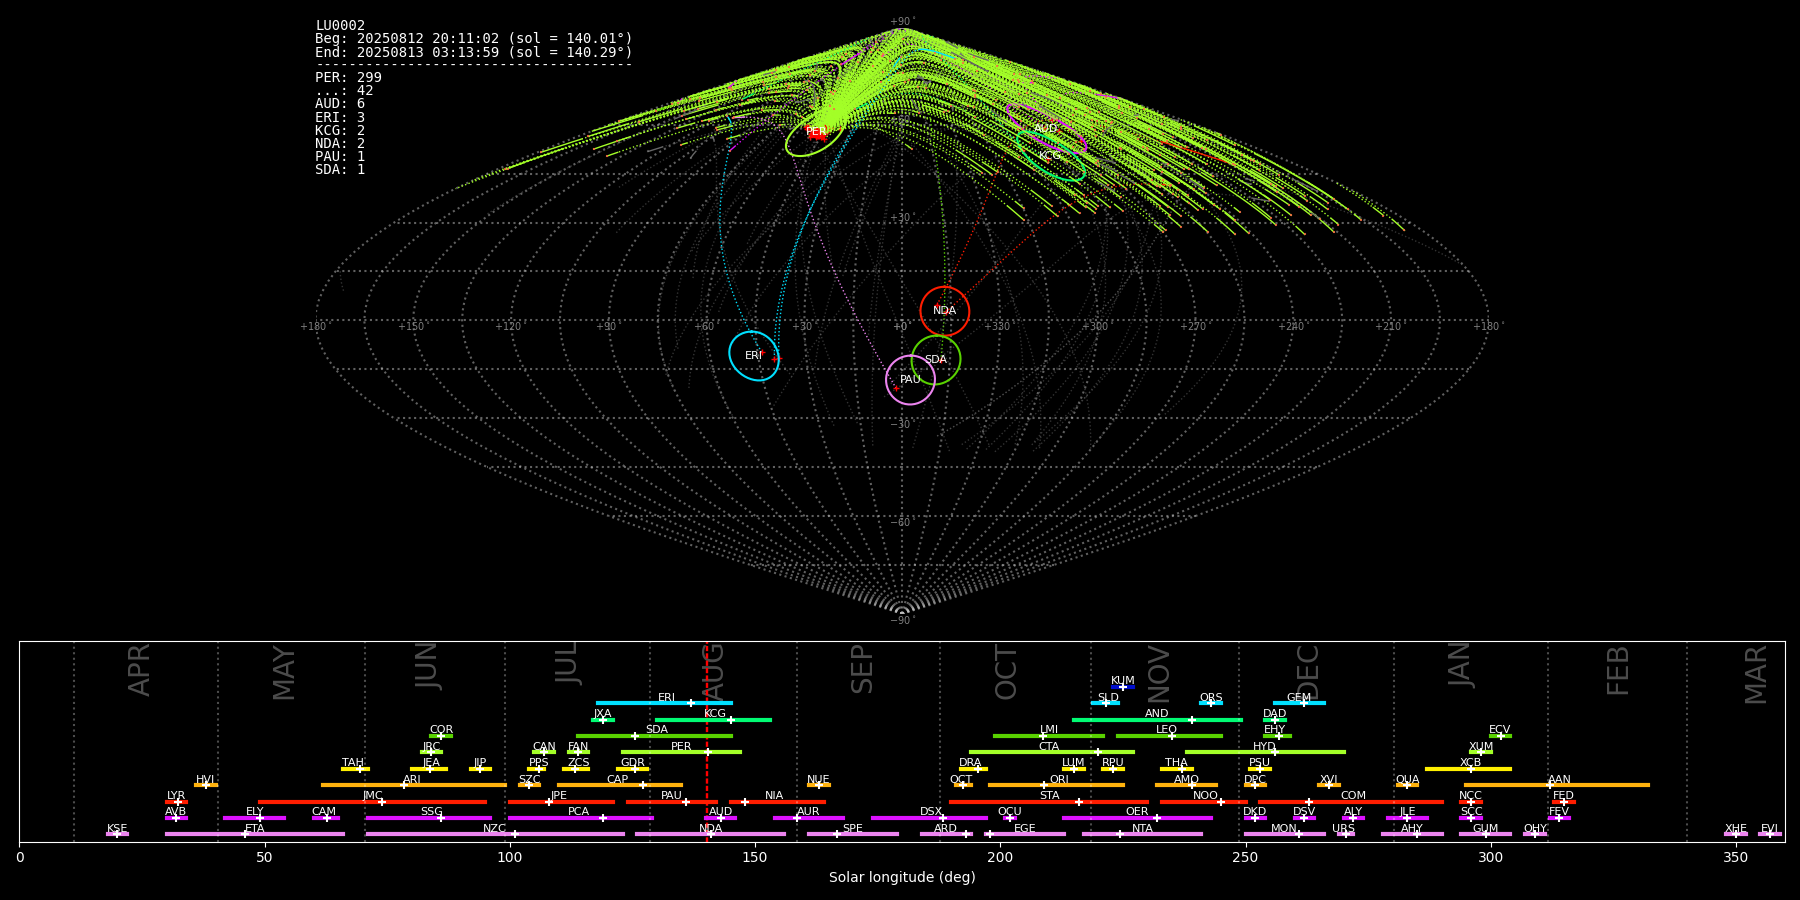Click the orange CAP activity bar
This screenshot has height=900, width=1800.
[620, 785]
